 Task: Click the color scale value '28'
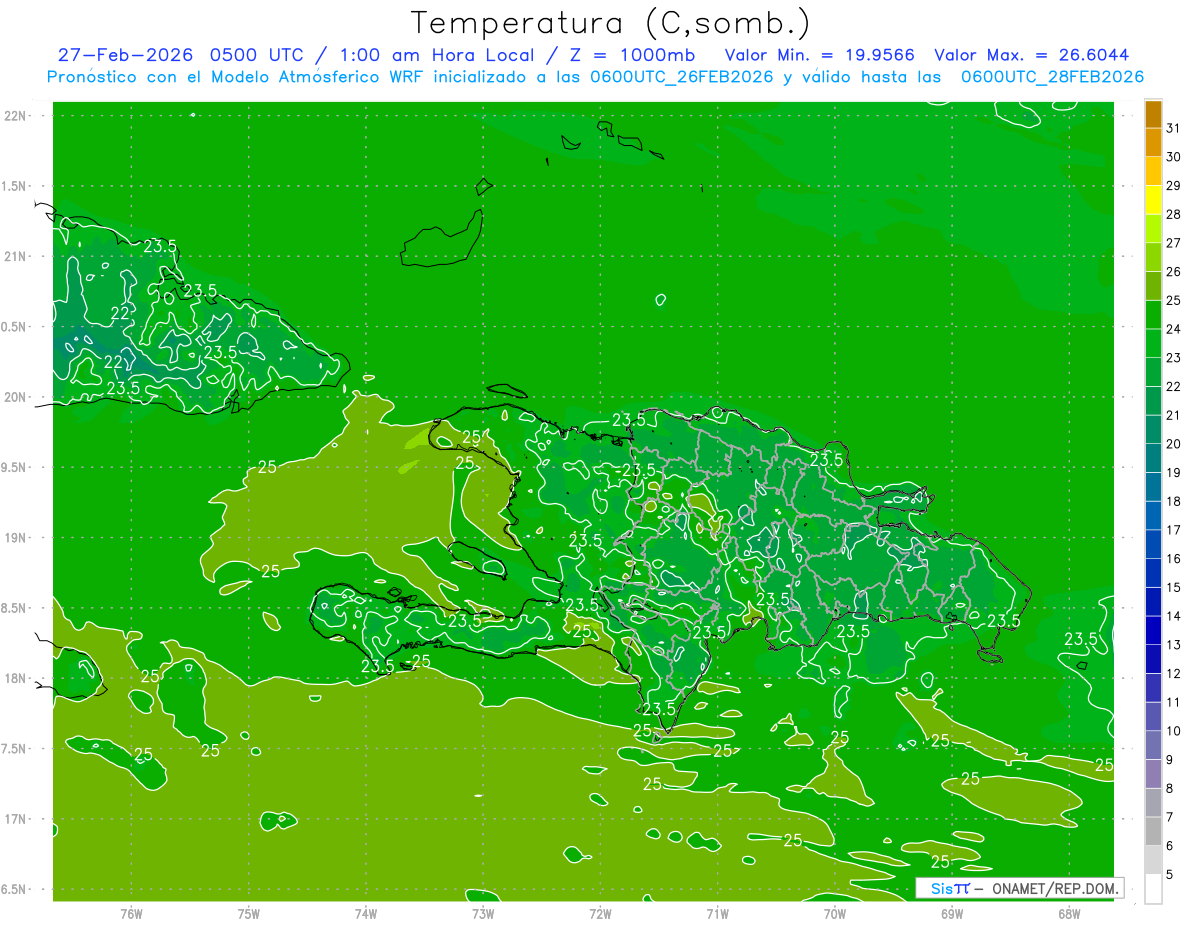(x=1174, y=214)
